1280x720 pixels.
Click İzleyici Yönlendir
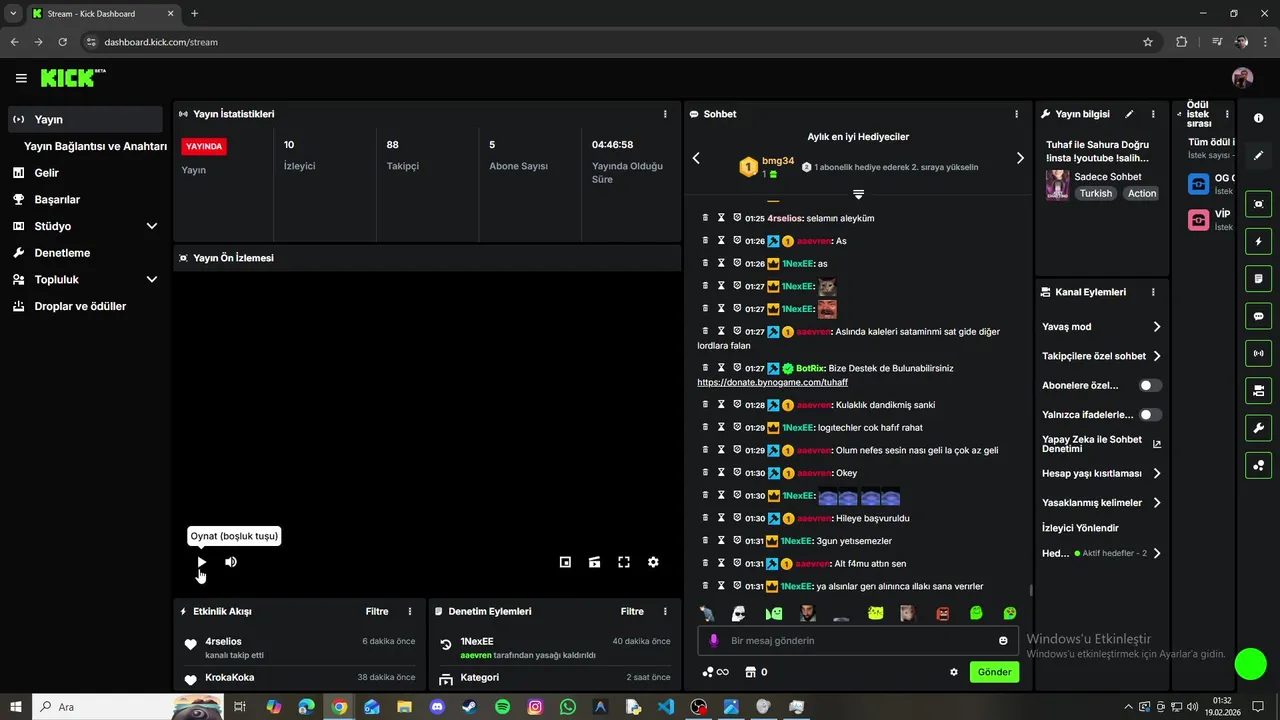pyautogui.click(x=1080, y=528)
